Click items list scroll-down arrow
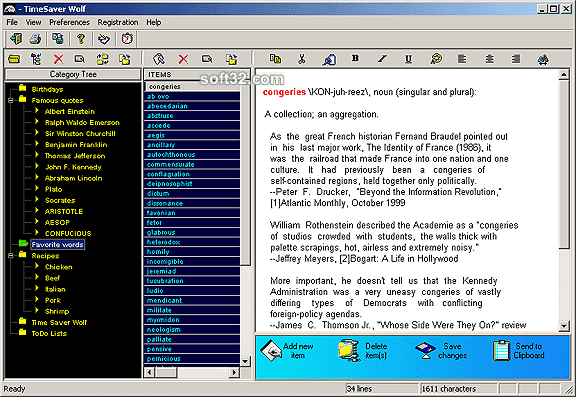The height and width of the screenshot is (397, 576). click(245, 361)
